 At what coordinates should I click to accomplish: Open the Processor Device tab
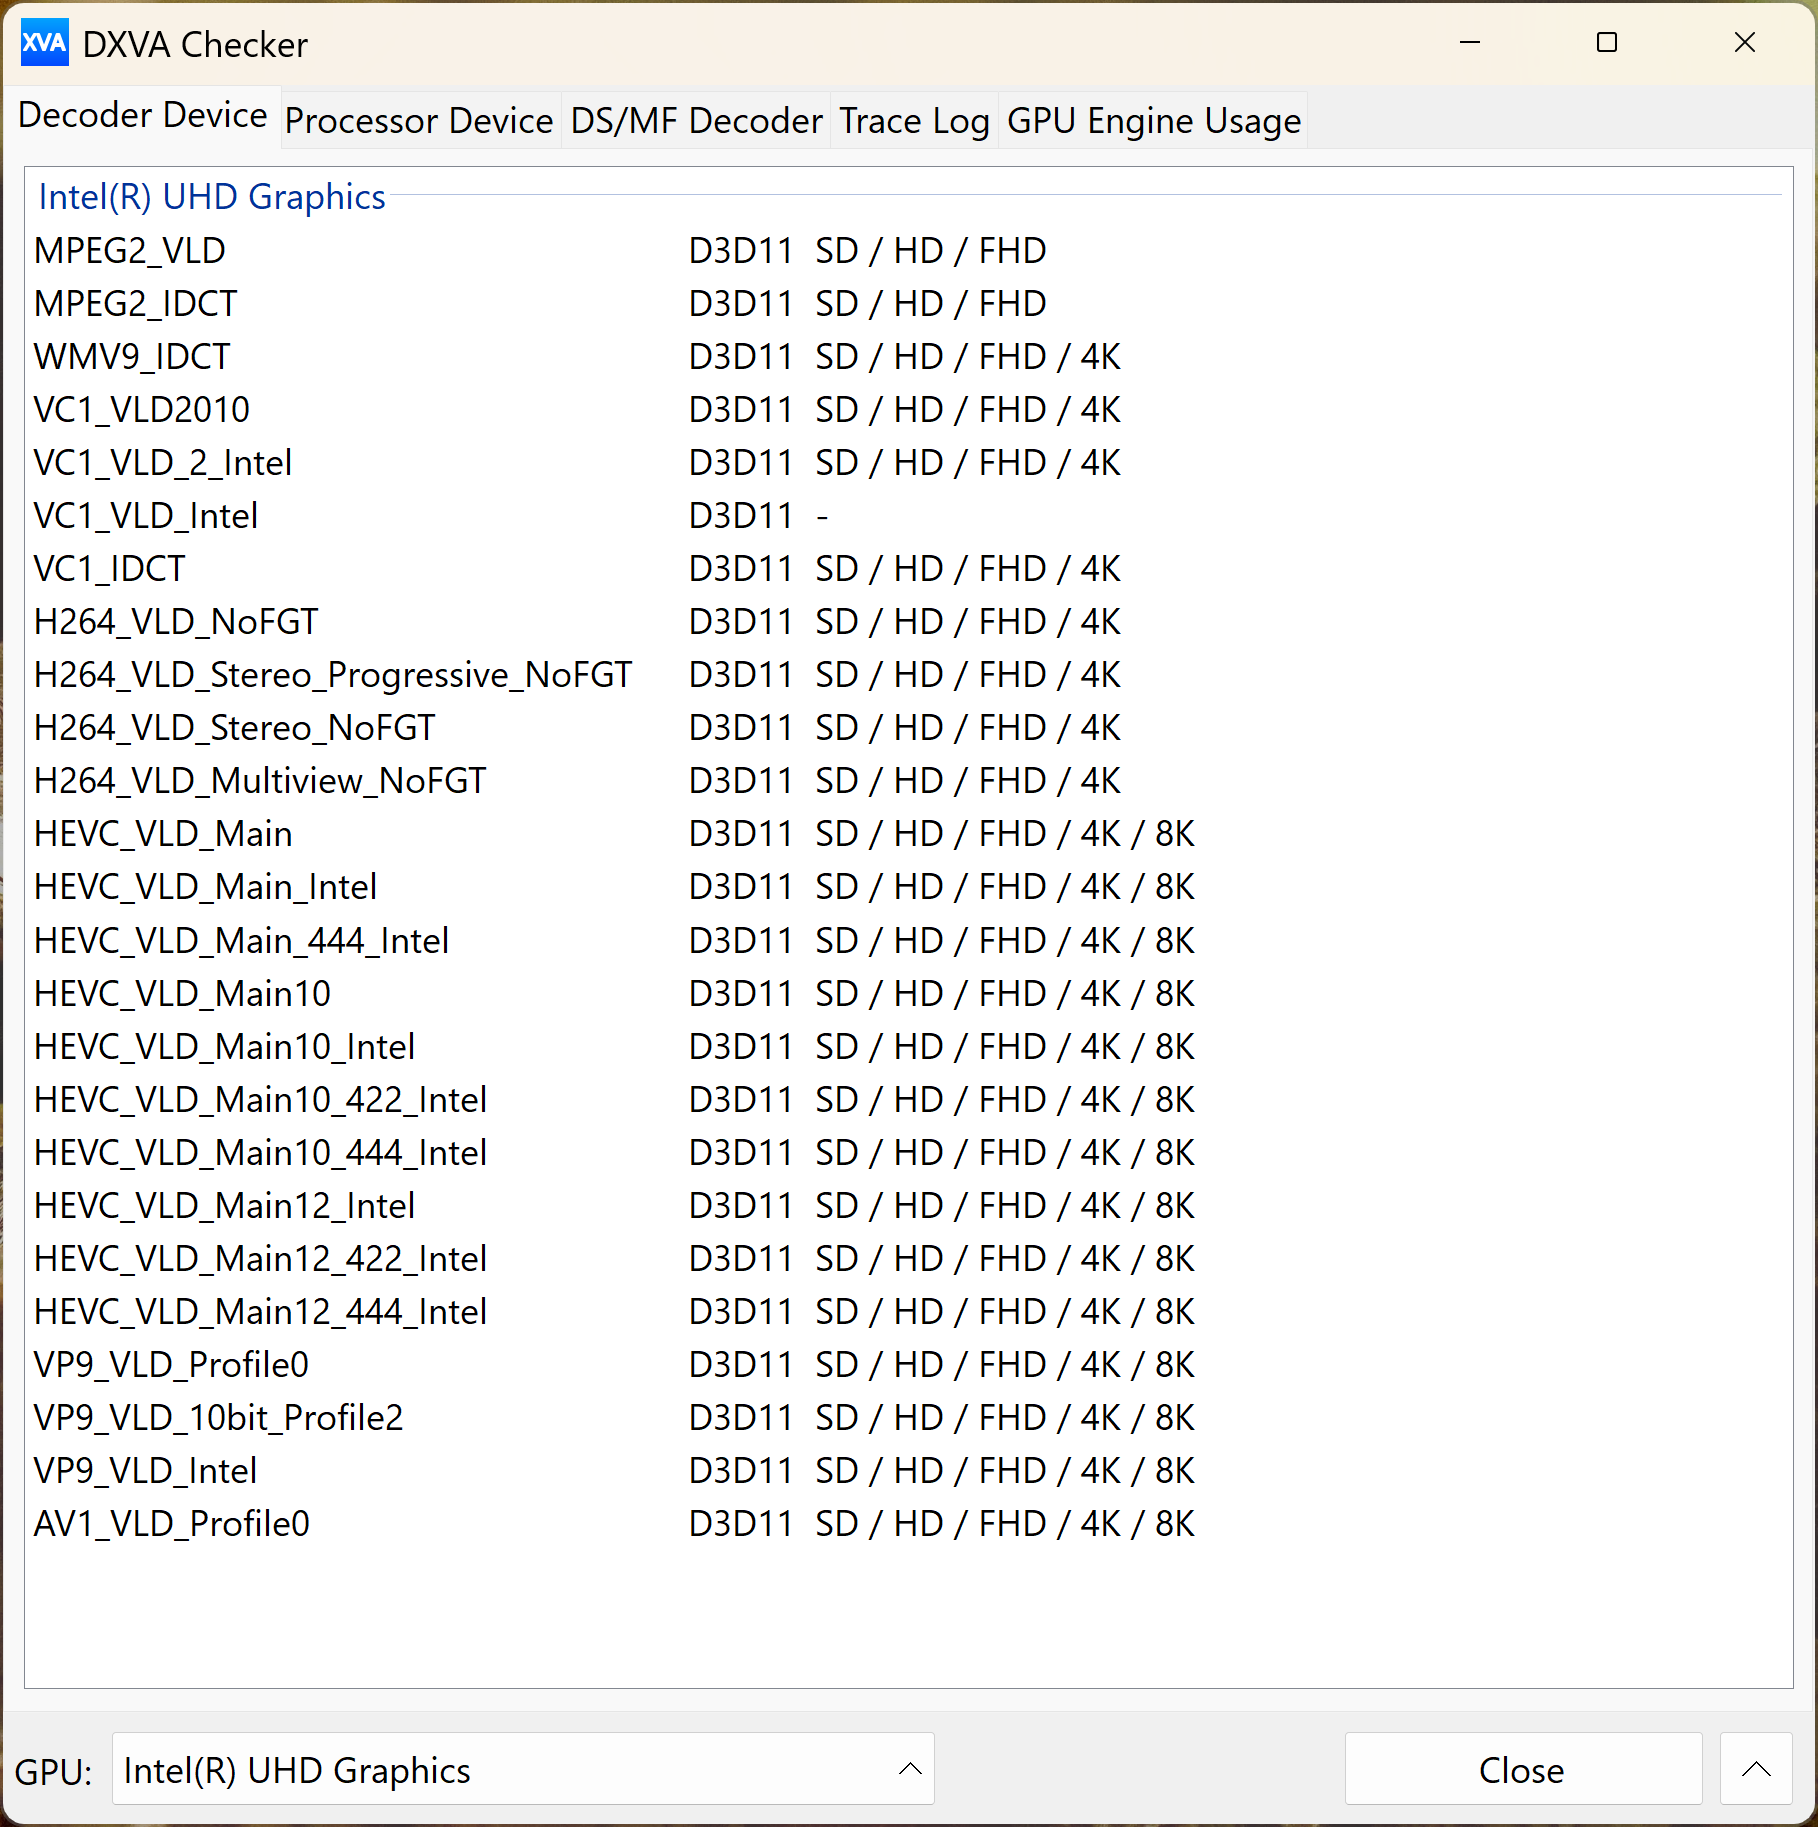418,120
